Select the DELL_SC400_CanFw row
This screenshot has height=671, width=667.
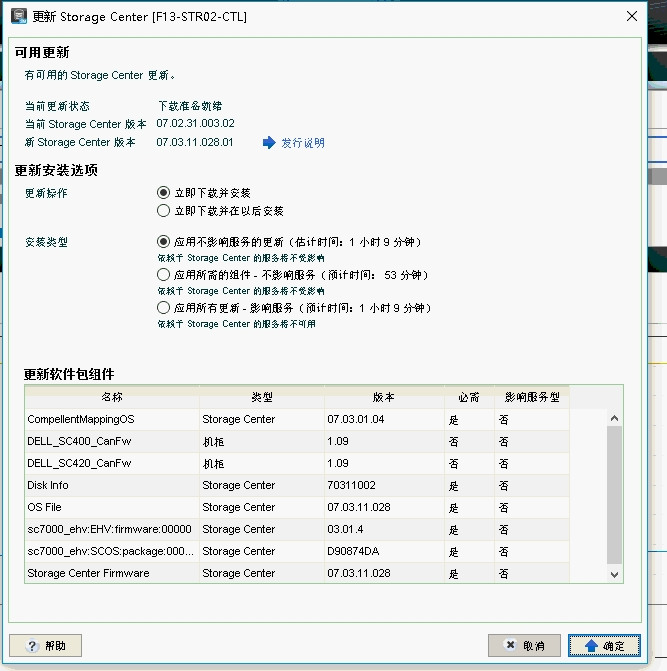(297, 441)
